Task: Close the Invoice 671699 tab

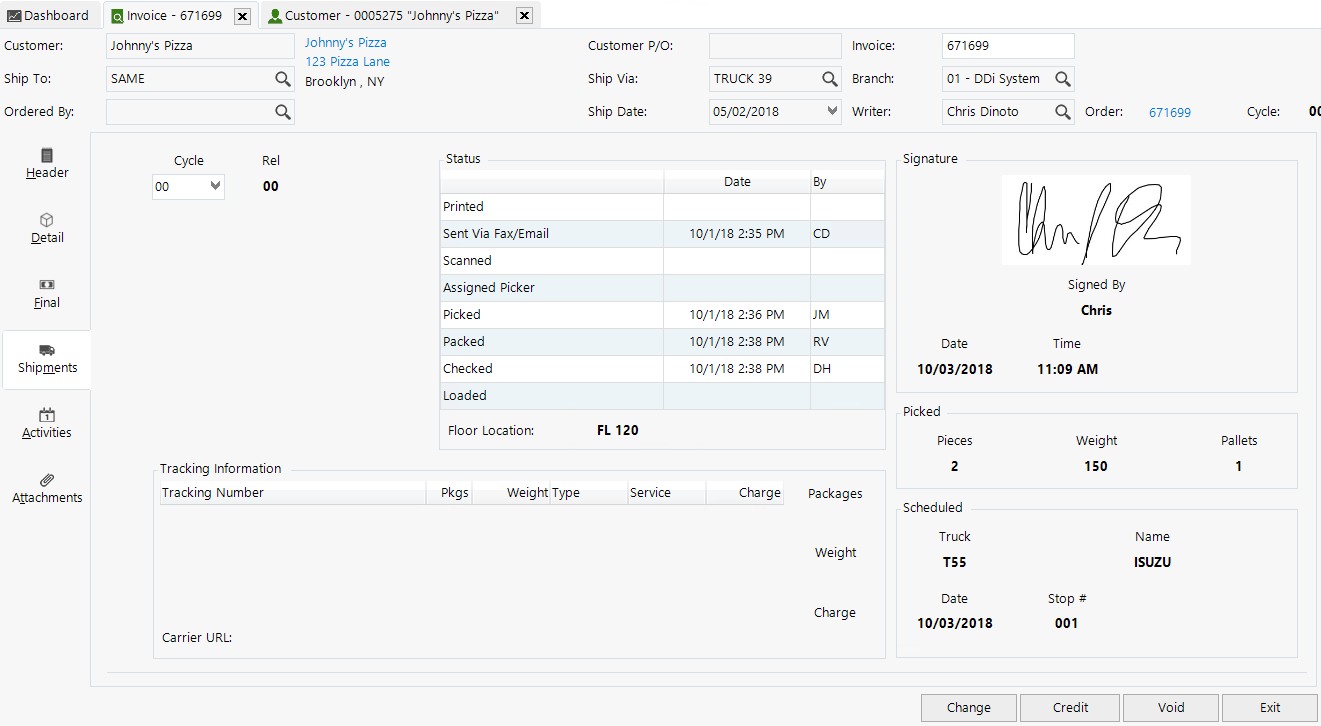Action: [242, 16]
